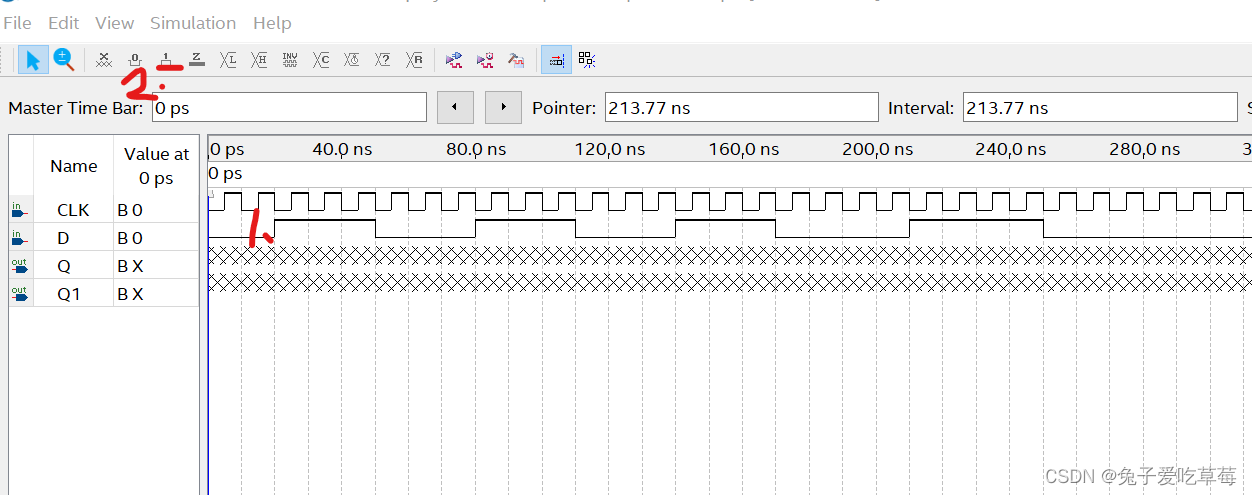Click the 'Value at 0 ps' column header
Screen dimensions: 1252x495
(156, 166)
